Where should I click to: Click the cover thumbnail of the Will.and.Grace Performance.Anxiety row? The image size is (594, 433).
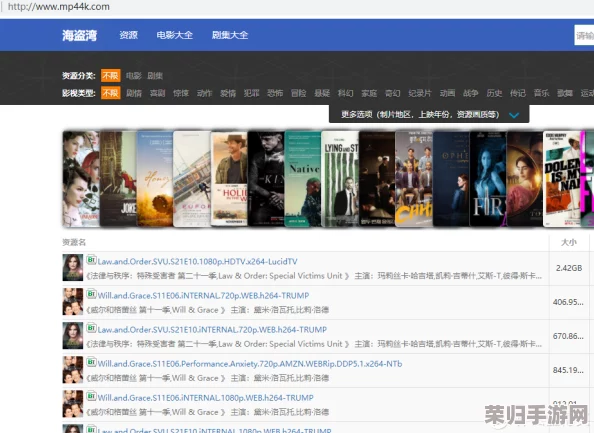(x=73, y=370)
